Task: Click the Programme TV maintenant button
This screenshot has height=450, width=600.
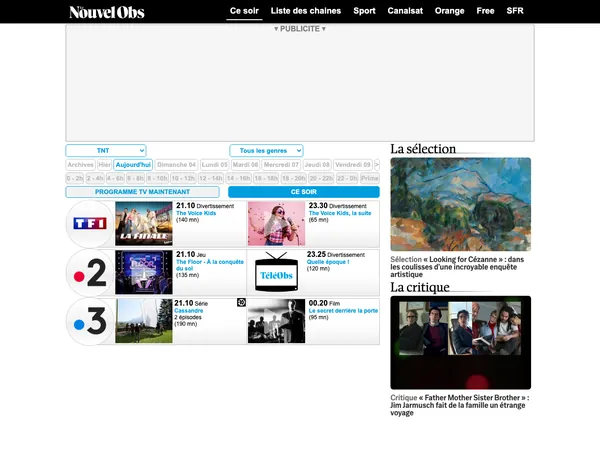Action: [142, 192]
